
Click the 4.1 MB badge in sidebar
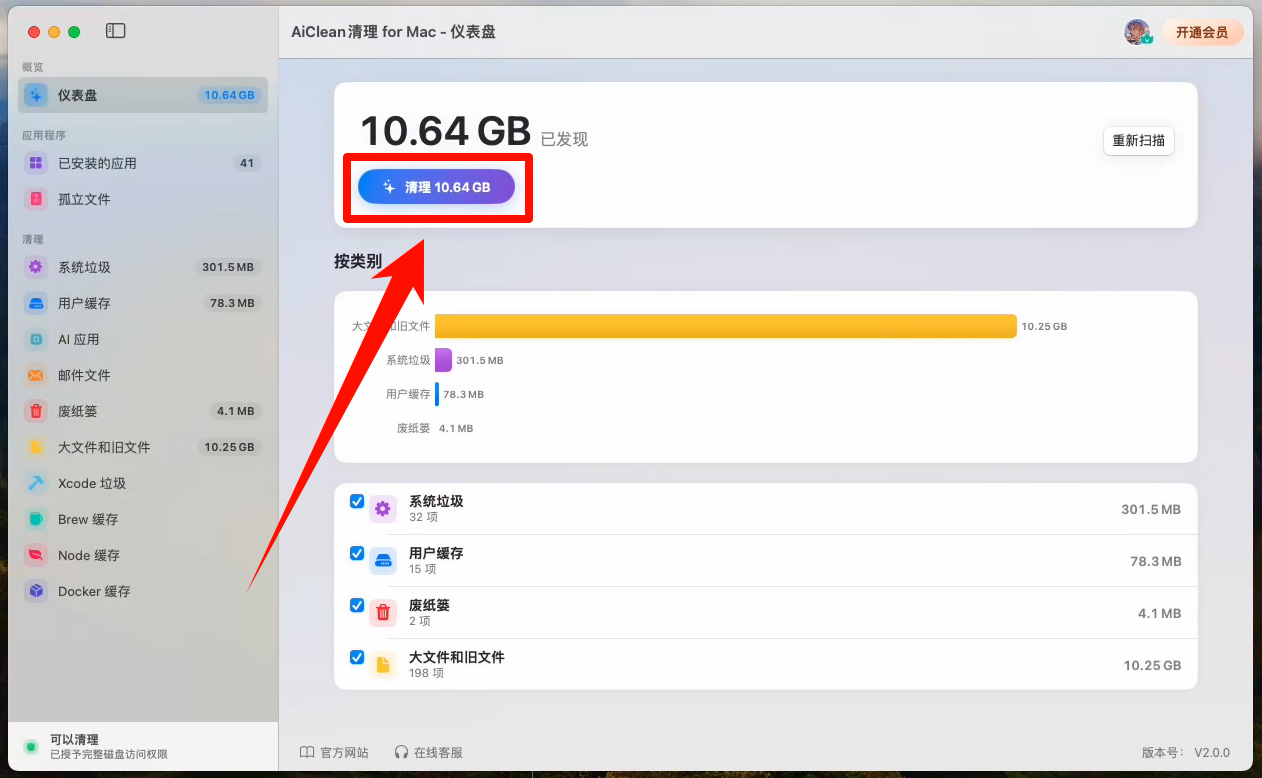[x=236, y=411]
